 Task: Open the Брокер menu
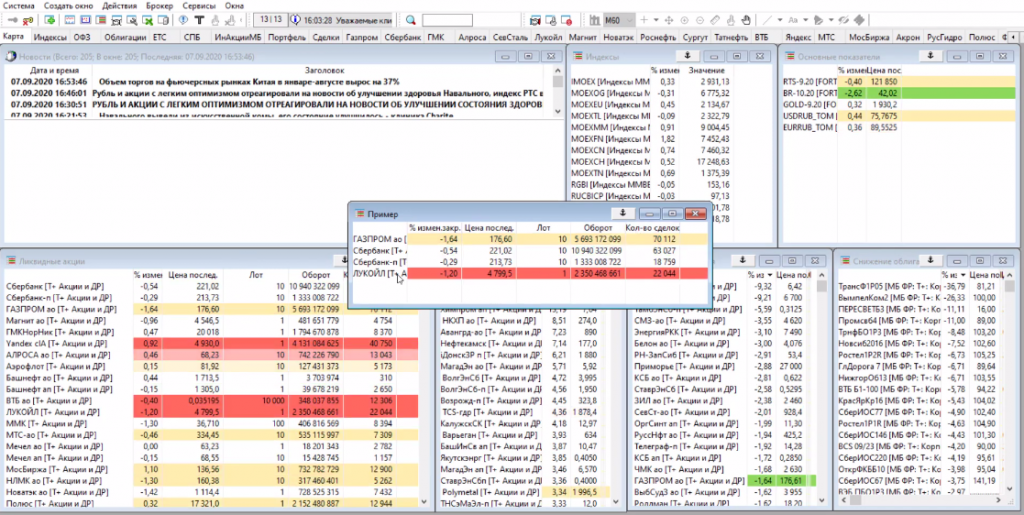[158, 6]
